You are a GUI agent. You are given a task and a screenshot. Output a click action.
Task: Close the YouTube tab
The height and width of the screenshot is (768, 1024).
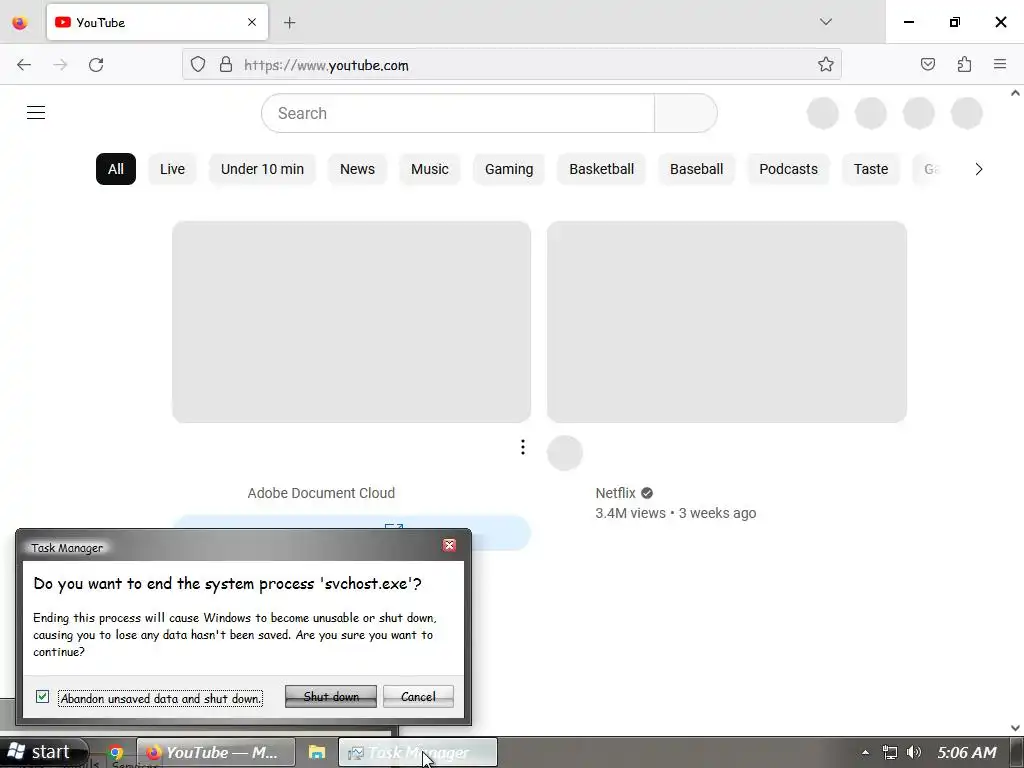252,23
